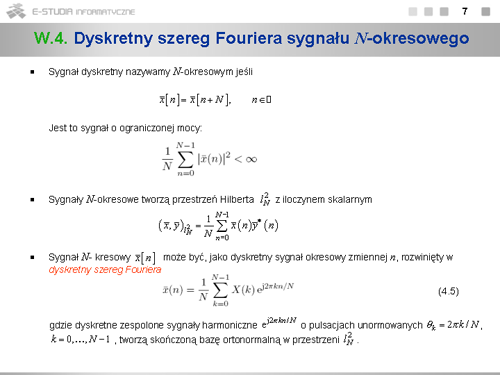This screenshot has height=375, width=500.
Task: Click the text 'Jest to sygnał o ograniczonej mocy'
Action: (125, 128)
